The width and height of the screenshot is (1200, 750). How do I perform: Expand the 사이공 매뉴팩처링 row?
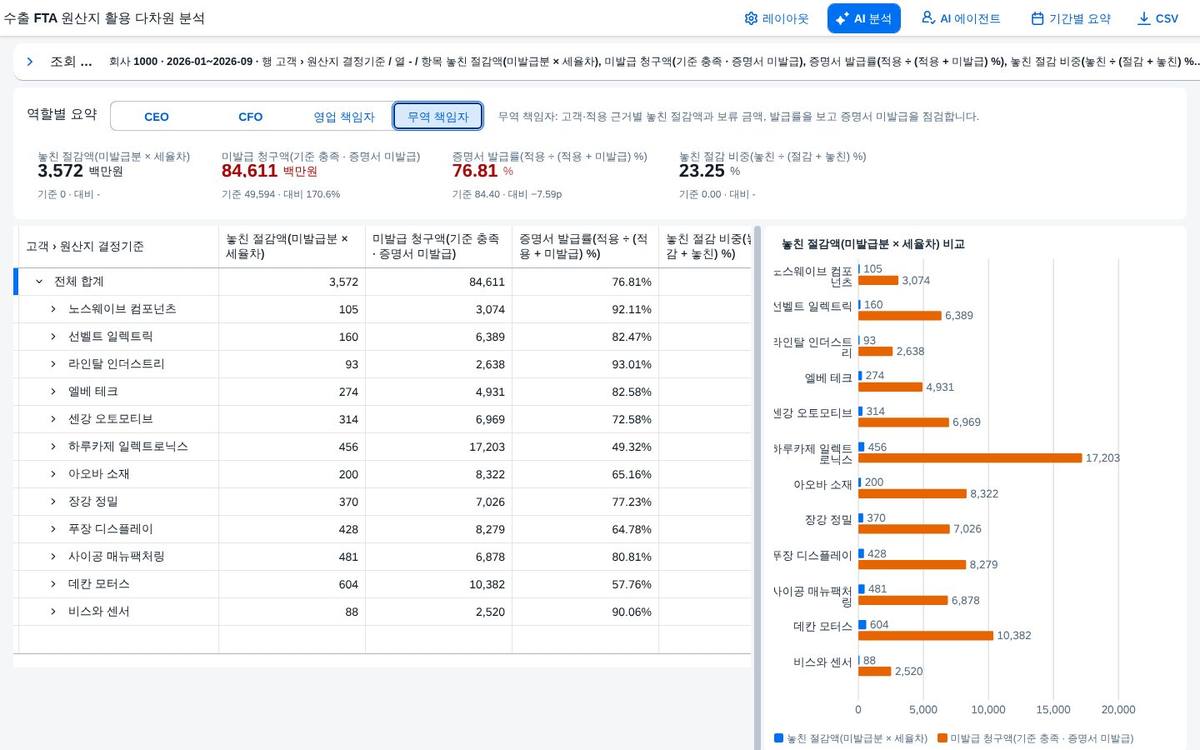click(53, 557)
